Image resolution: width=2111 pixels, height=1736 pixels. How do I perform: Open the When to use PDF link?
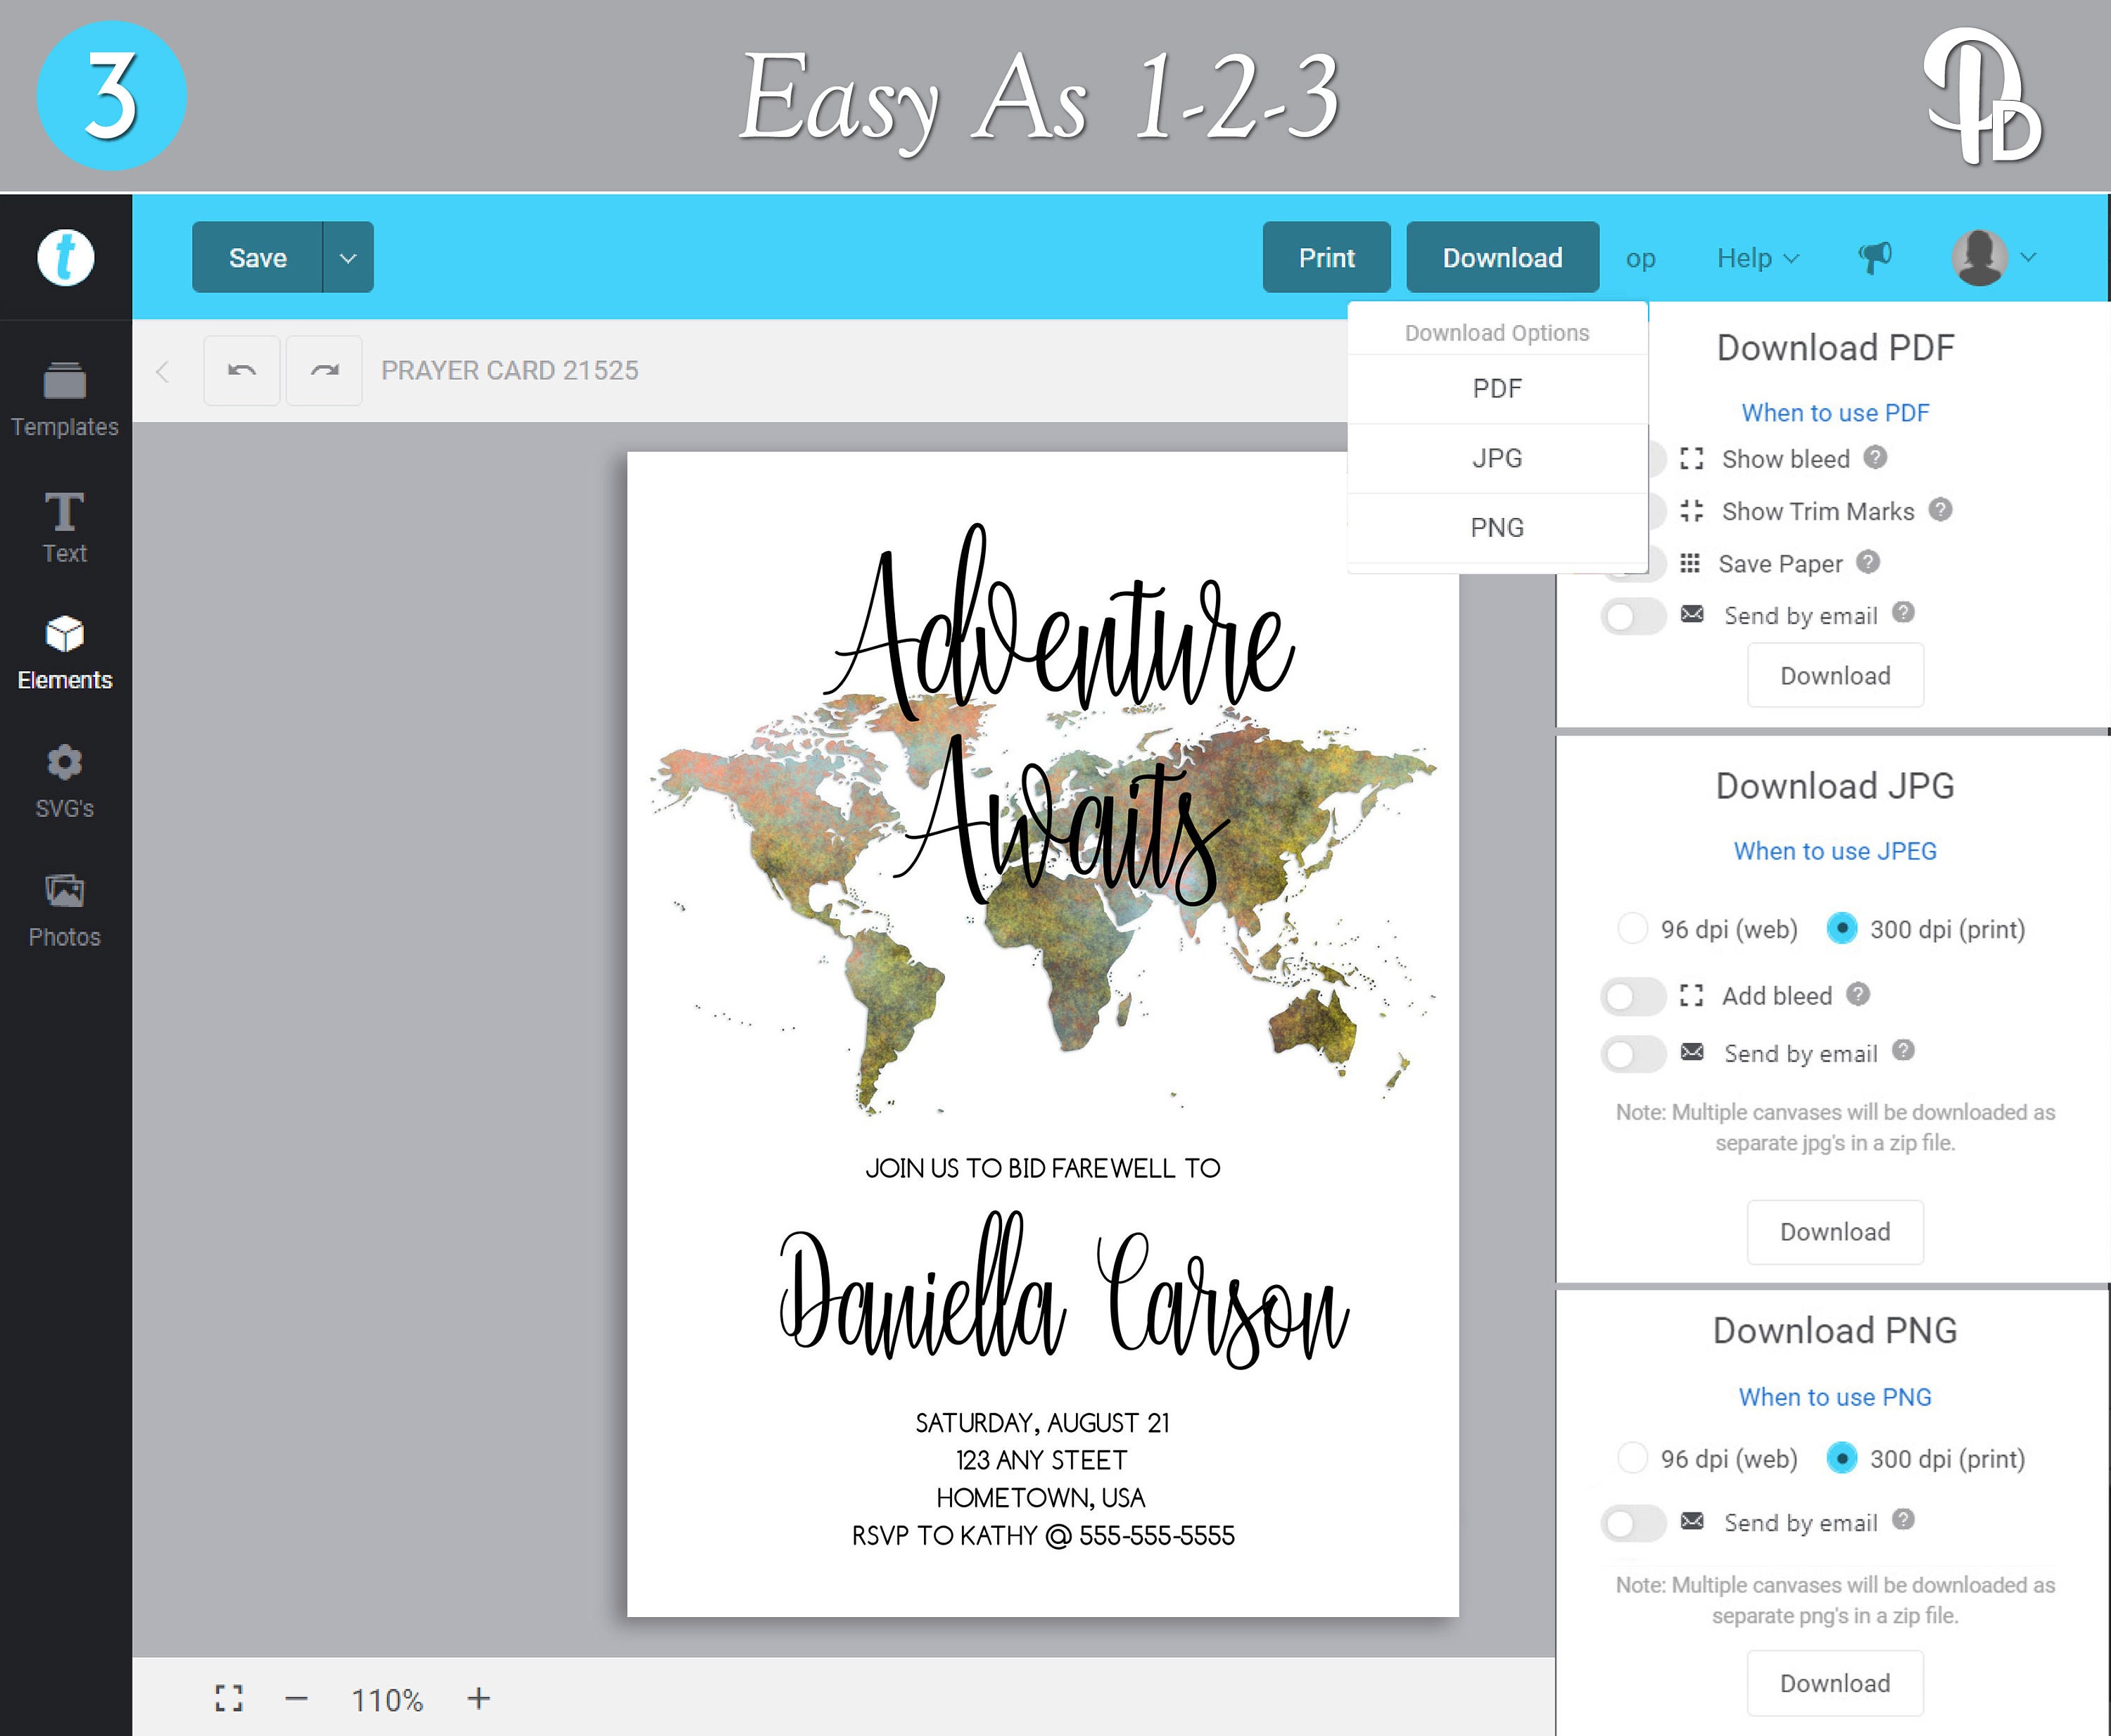(x=1835, y=412)
